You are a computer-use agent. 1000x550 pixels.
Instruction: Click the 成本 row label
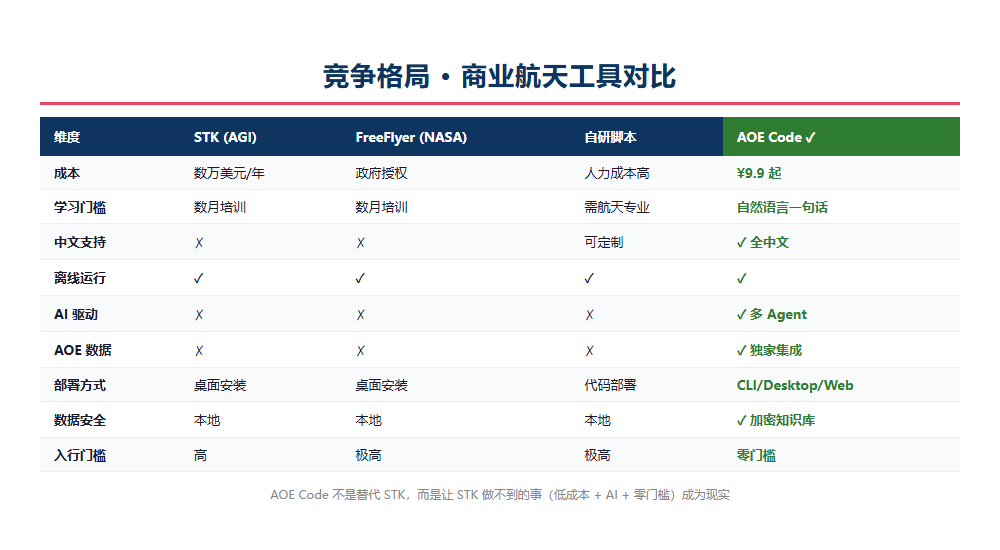click(67, 173)
